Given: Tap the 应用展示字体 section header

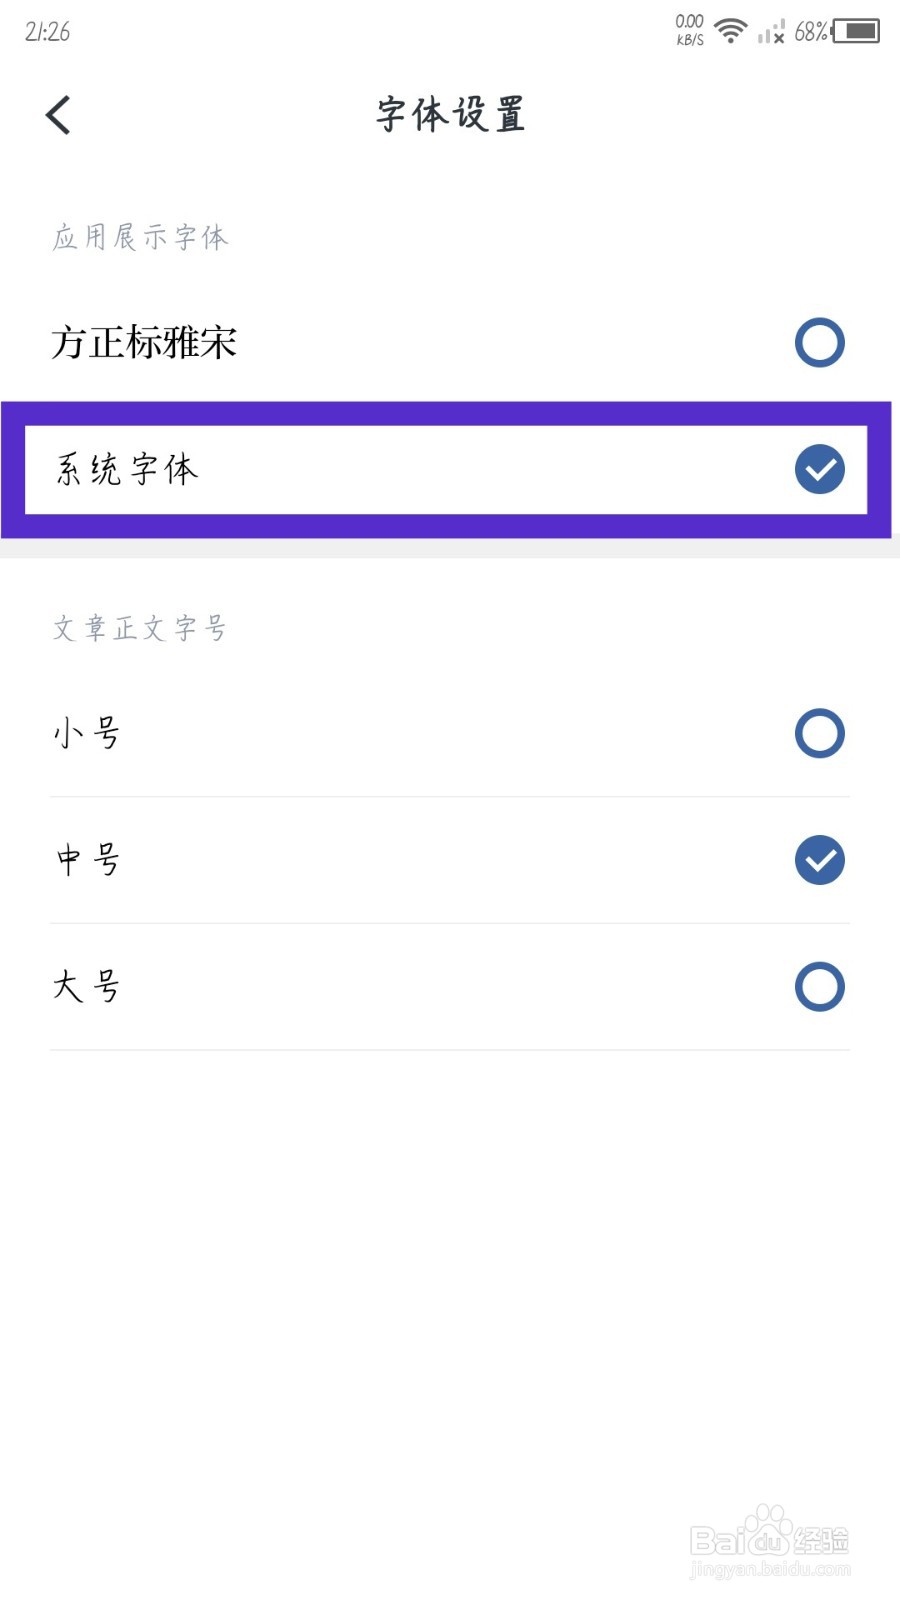Looking at the screenshot, I should tap(141, 237).
